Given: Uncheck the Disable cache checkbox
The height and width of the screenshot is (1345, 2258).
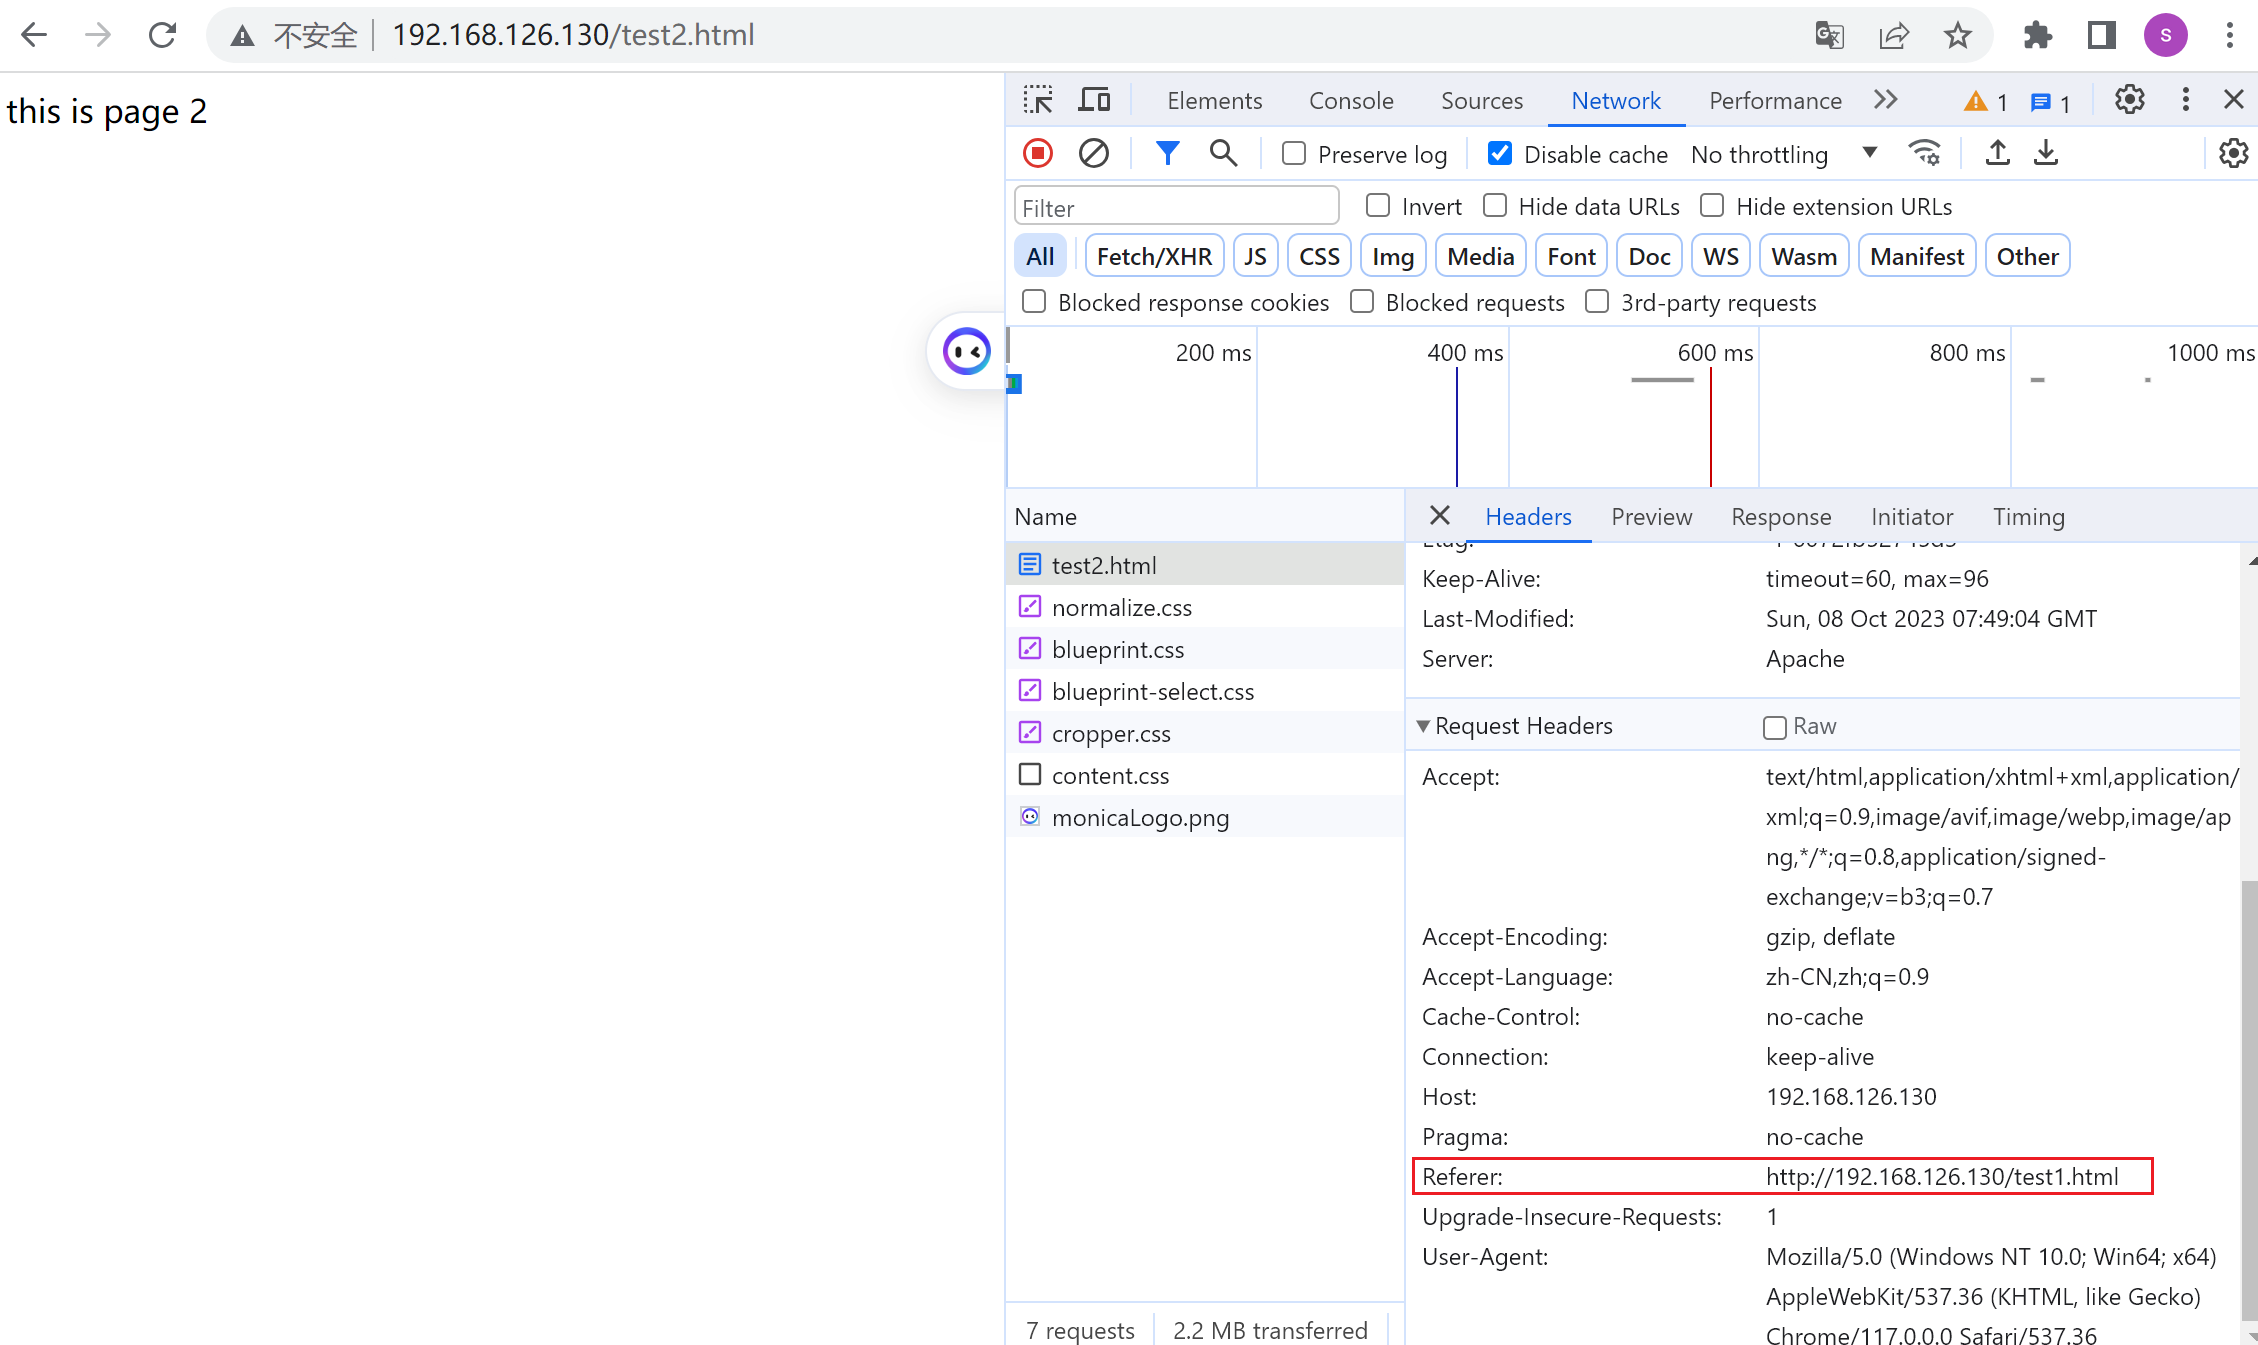Looking at the screenshot, I should click(x=1499, y=153).
